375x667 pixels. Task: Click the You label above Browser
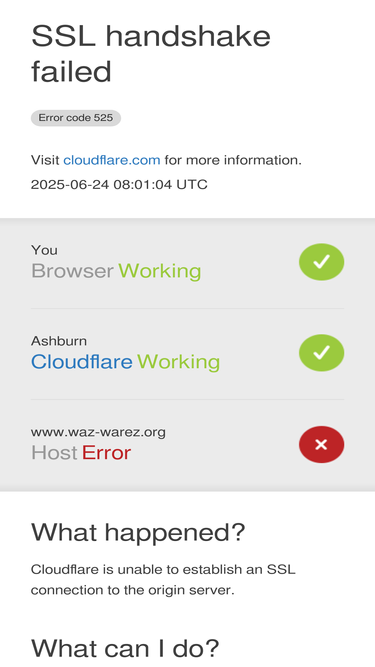[44, 250]
